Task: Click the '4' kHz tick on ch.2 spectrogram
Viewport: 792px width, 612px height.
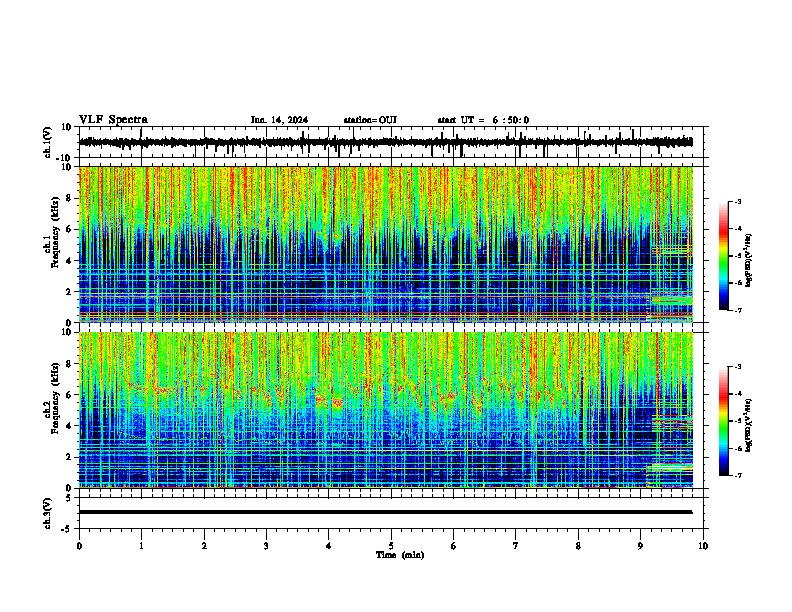Action: (69, 426)
